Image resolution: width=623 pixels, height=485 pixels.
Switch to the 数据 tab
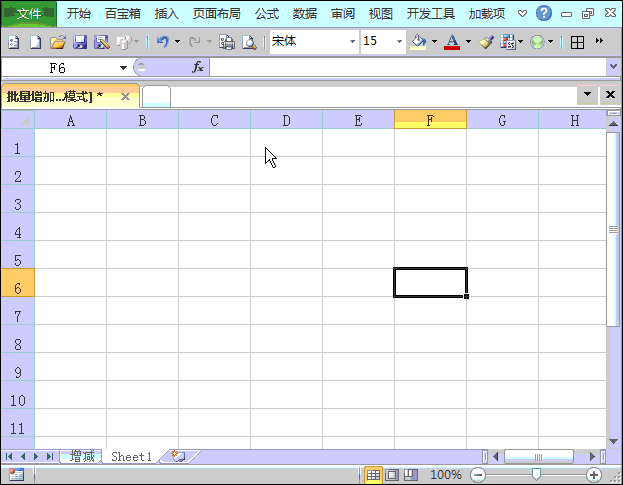click(305, 14)
